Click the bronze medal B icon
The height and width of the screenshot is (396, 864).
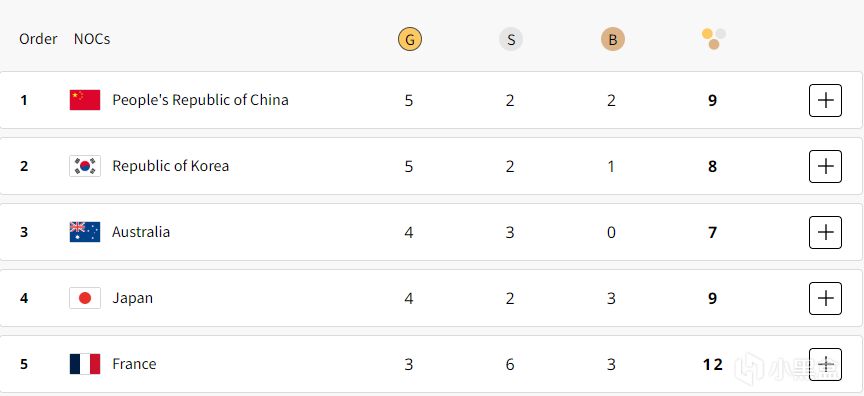click(x=613, y=40)
